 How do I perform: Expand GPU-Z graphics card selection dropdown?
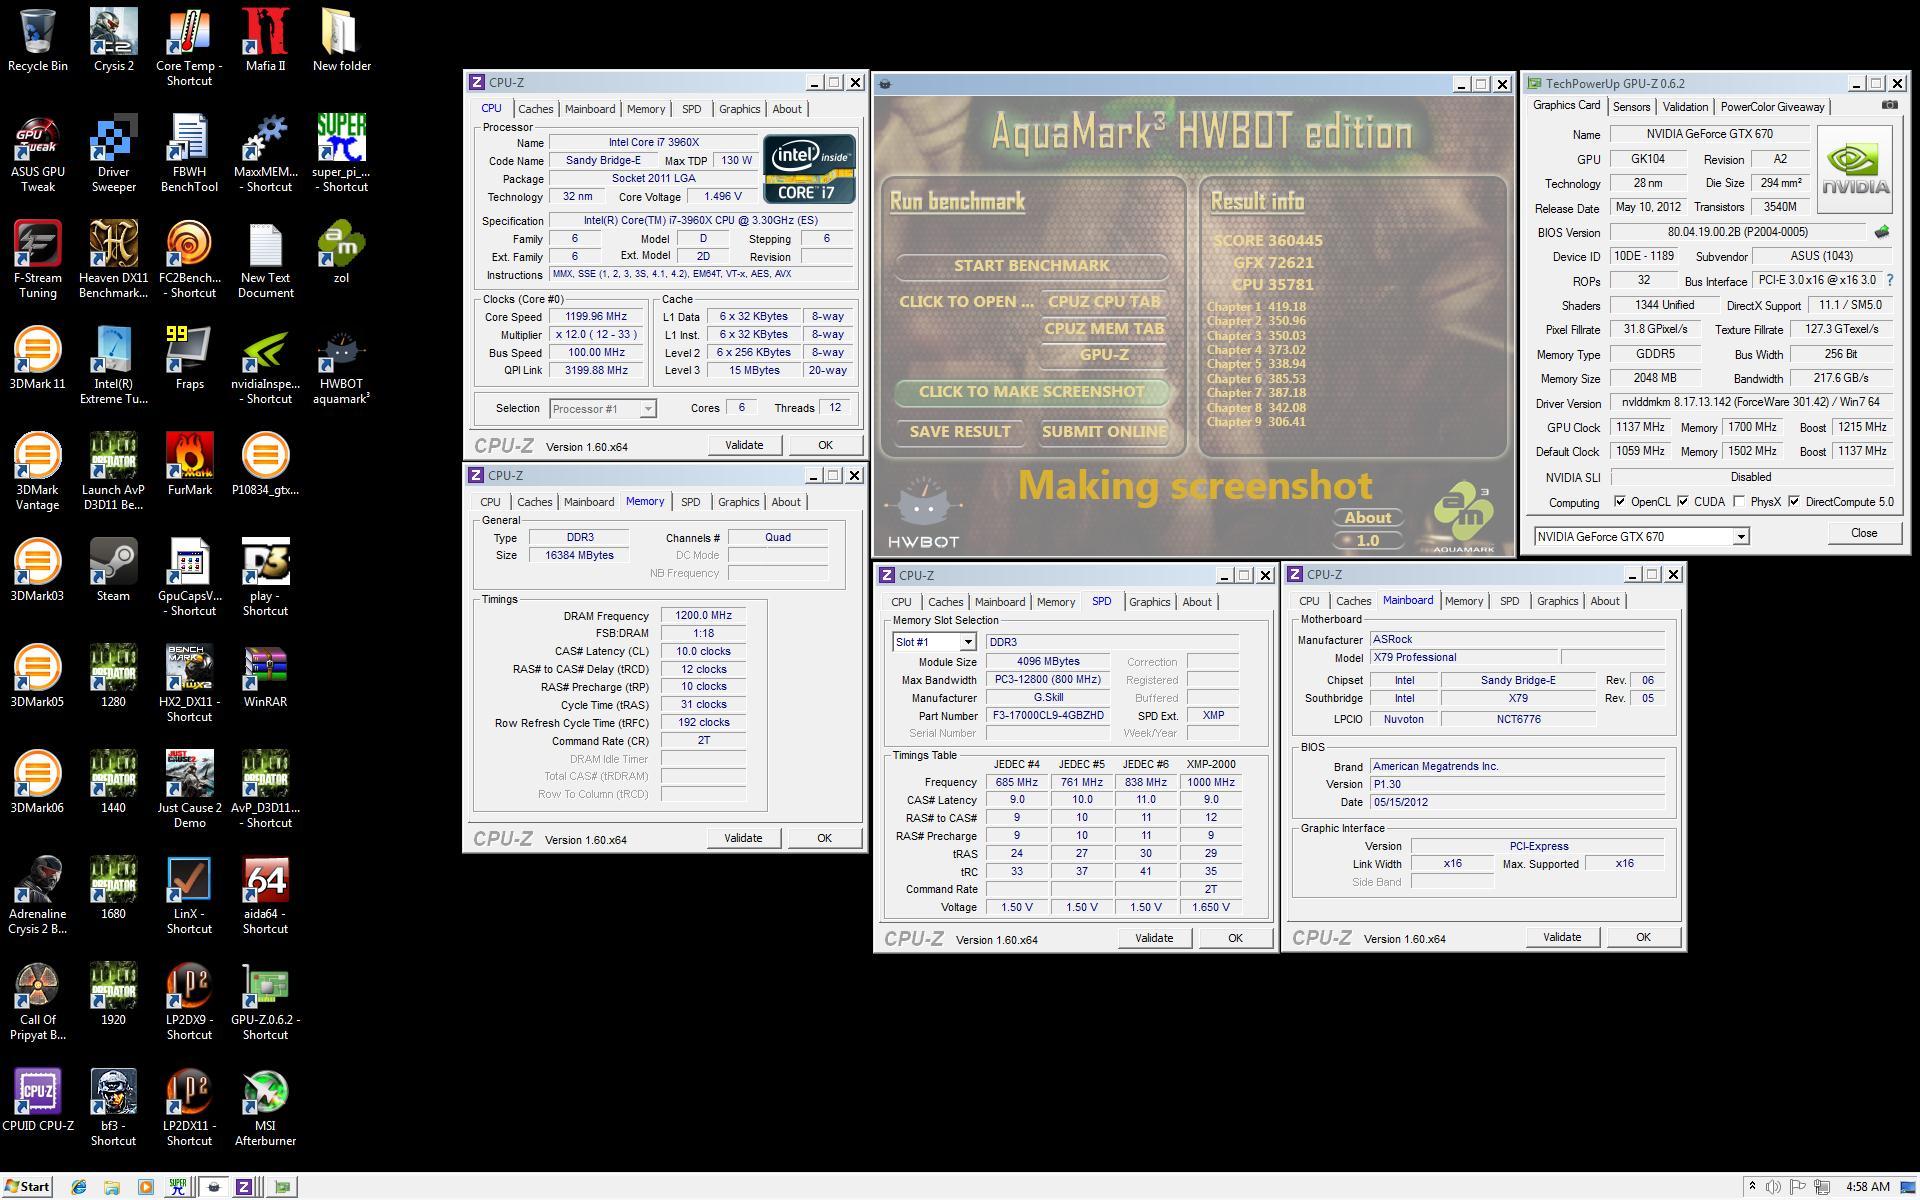click(x=1740, y=537)
